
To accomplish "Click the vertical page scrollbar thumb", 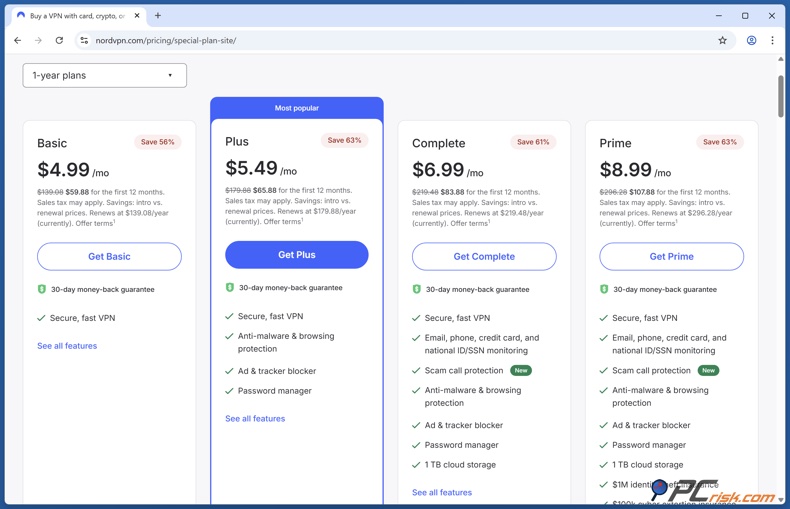I will click(780, 96).
